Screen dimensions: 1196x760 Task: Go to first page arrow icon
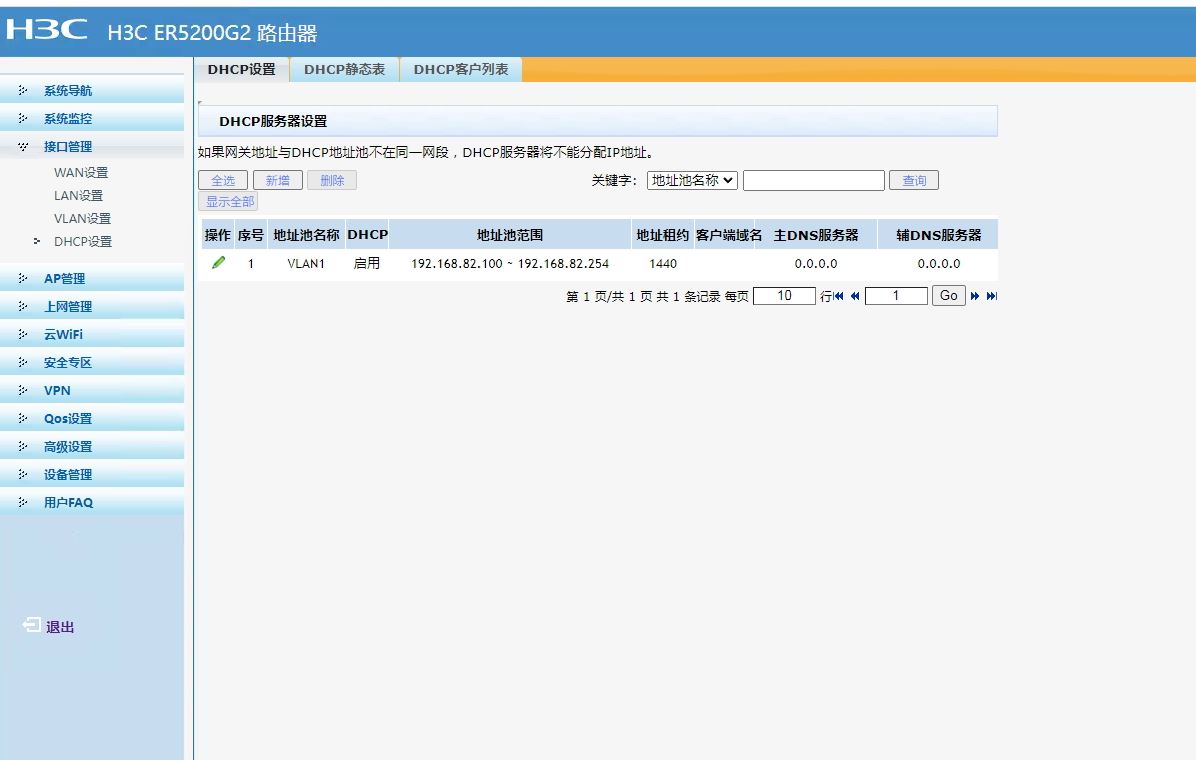tap(839, 296)
